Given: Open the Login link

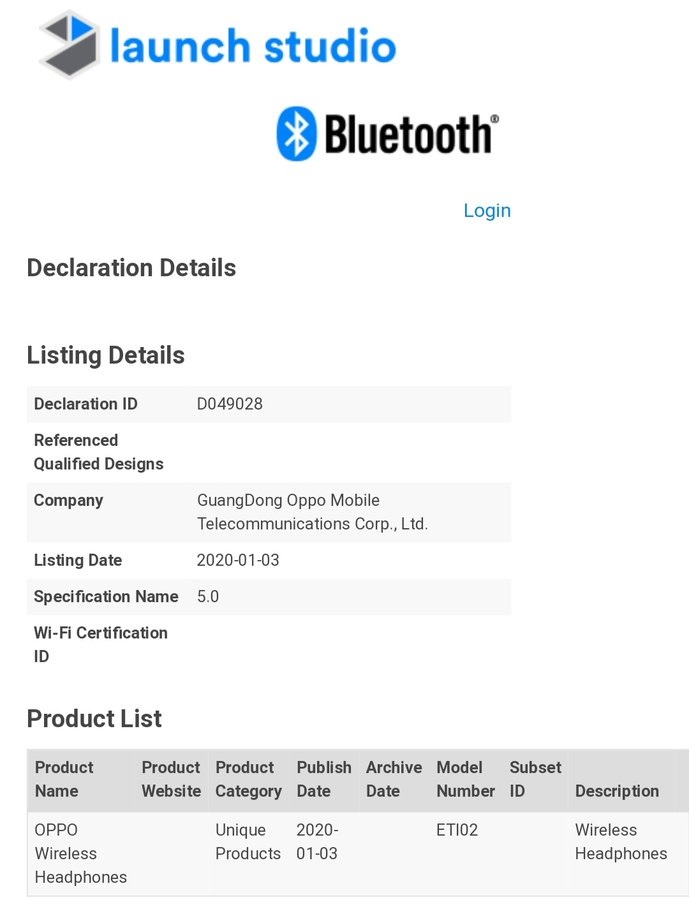Looking at the screenshot, I should [487, 210].
